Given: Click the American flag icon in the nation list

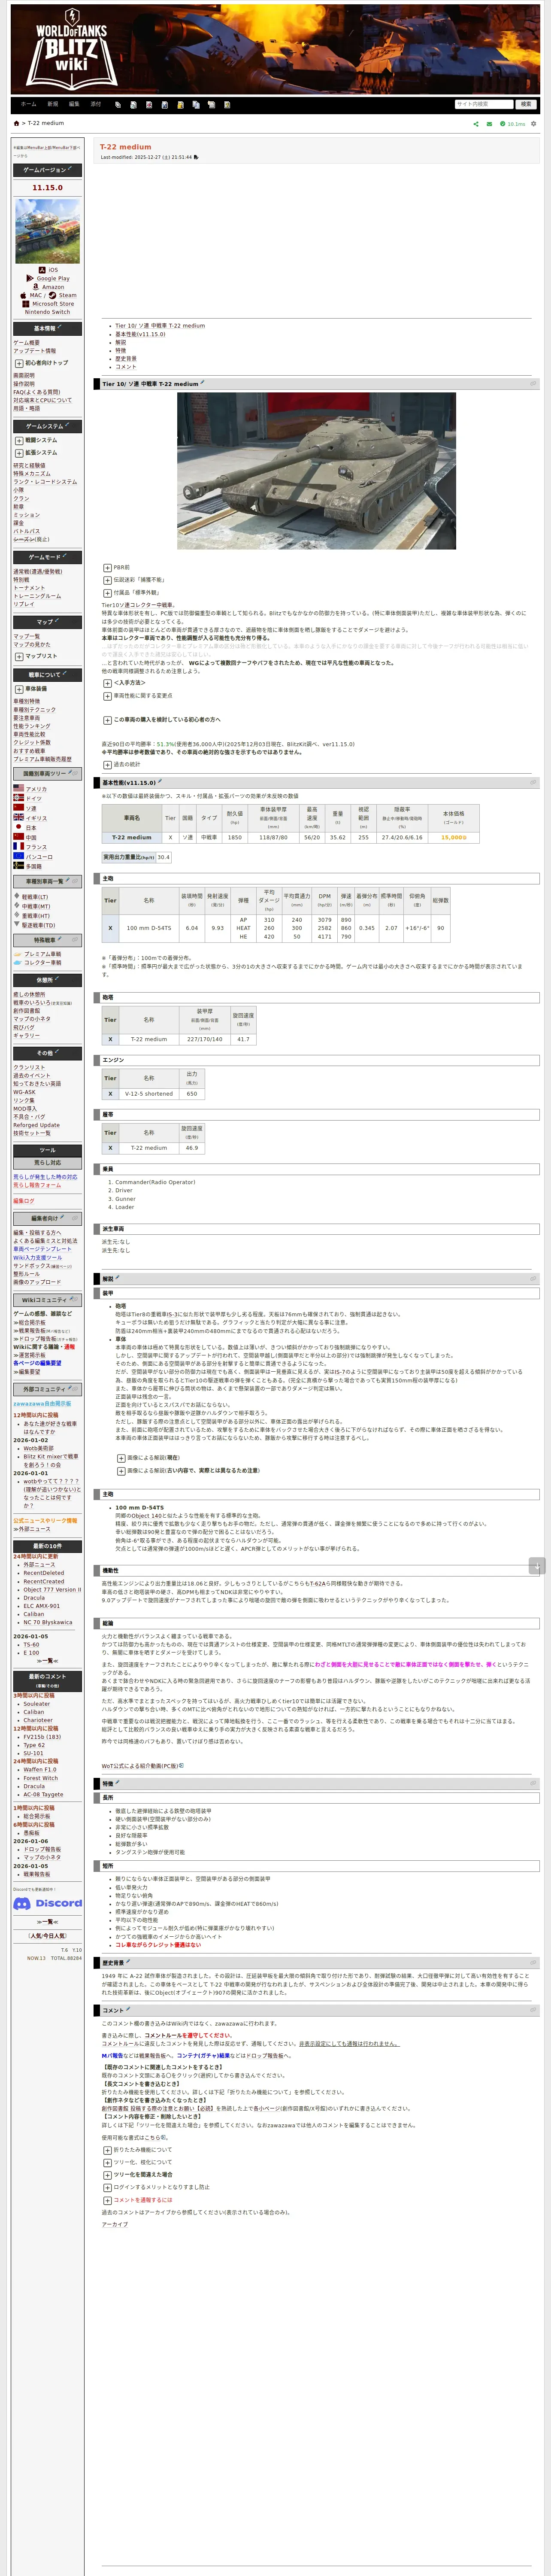Looking at the screenshot, I should 18,788.
